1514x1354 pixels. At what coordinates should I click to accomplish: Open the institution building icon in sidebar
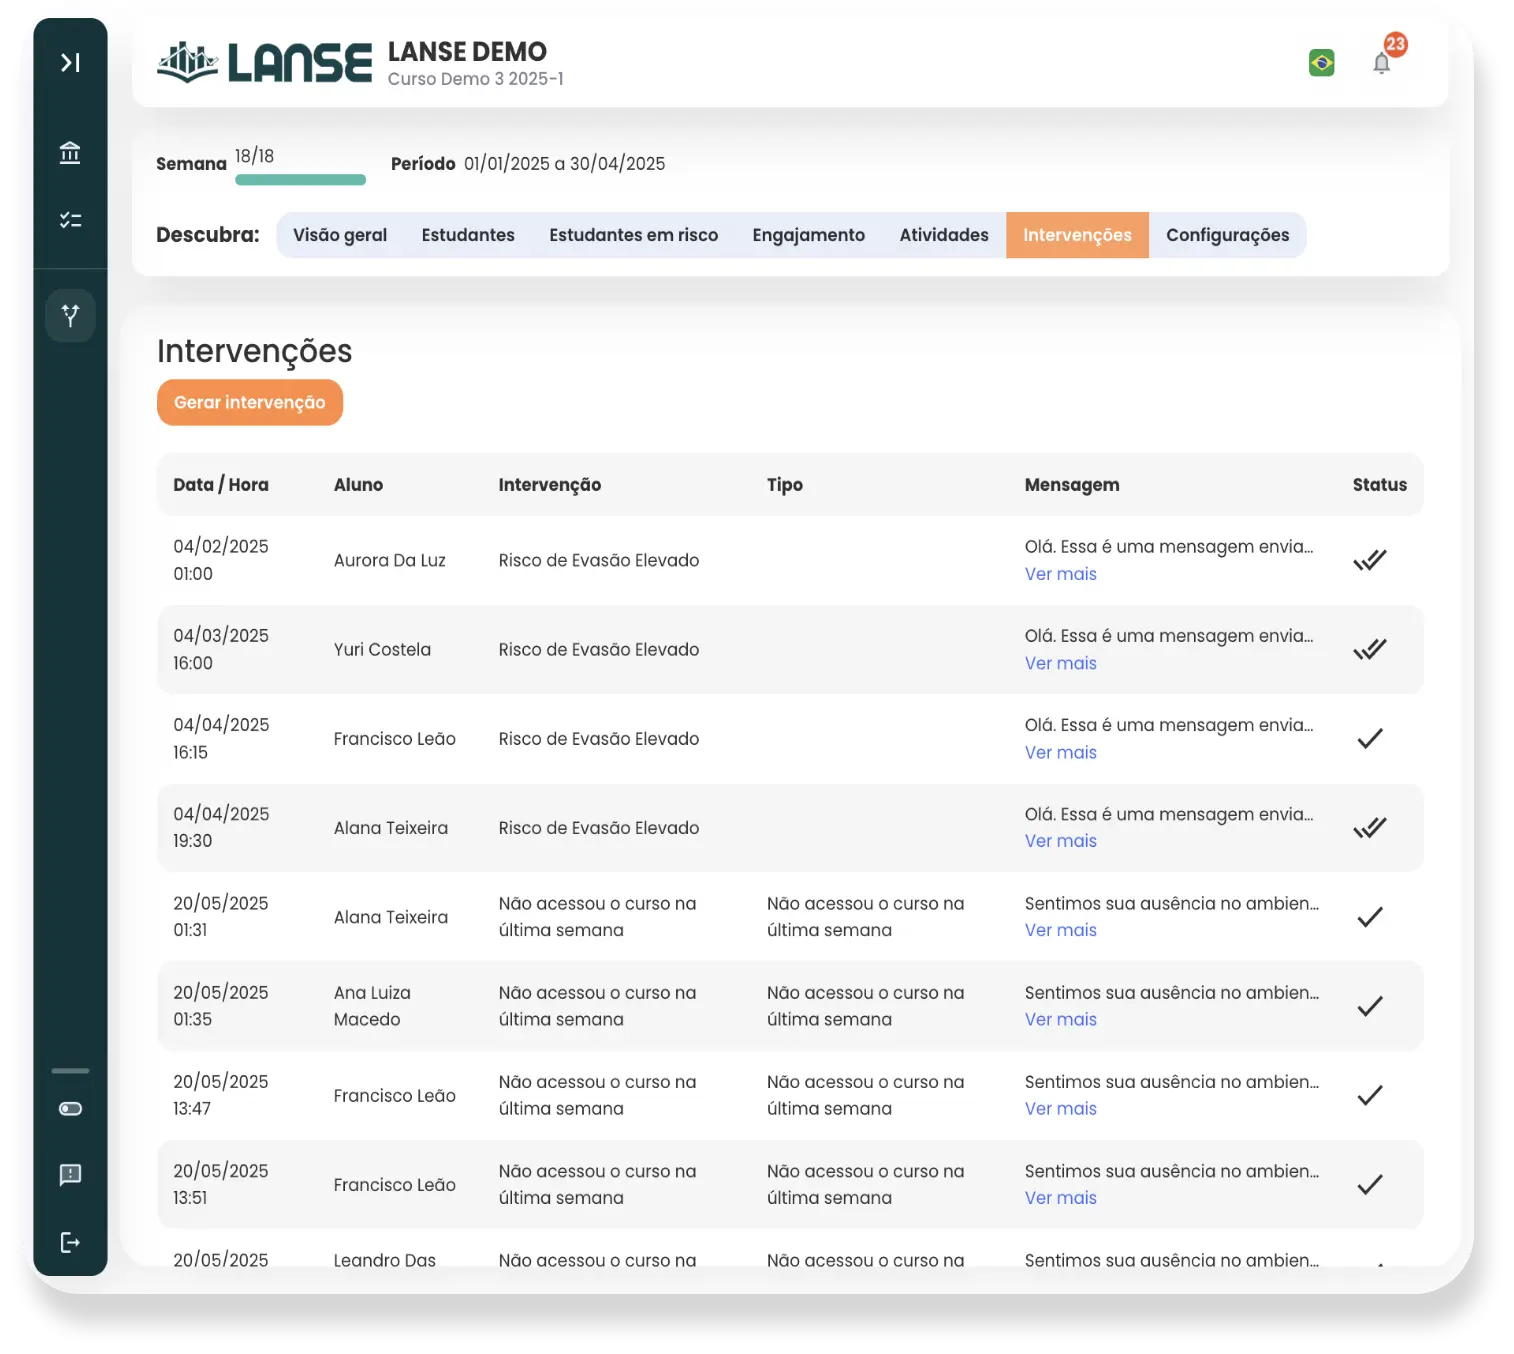point(70,153)
